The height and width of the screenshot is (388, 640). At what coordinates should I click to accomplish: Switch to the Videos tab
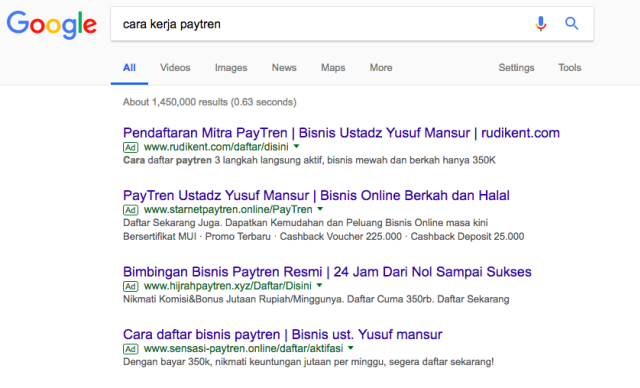(x=175, y=68)
